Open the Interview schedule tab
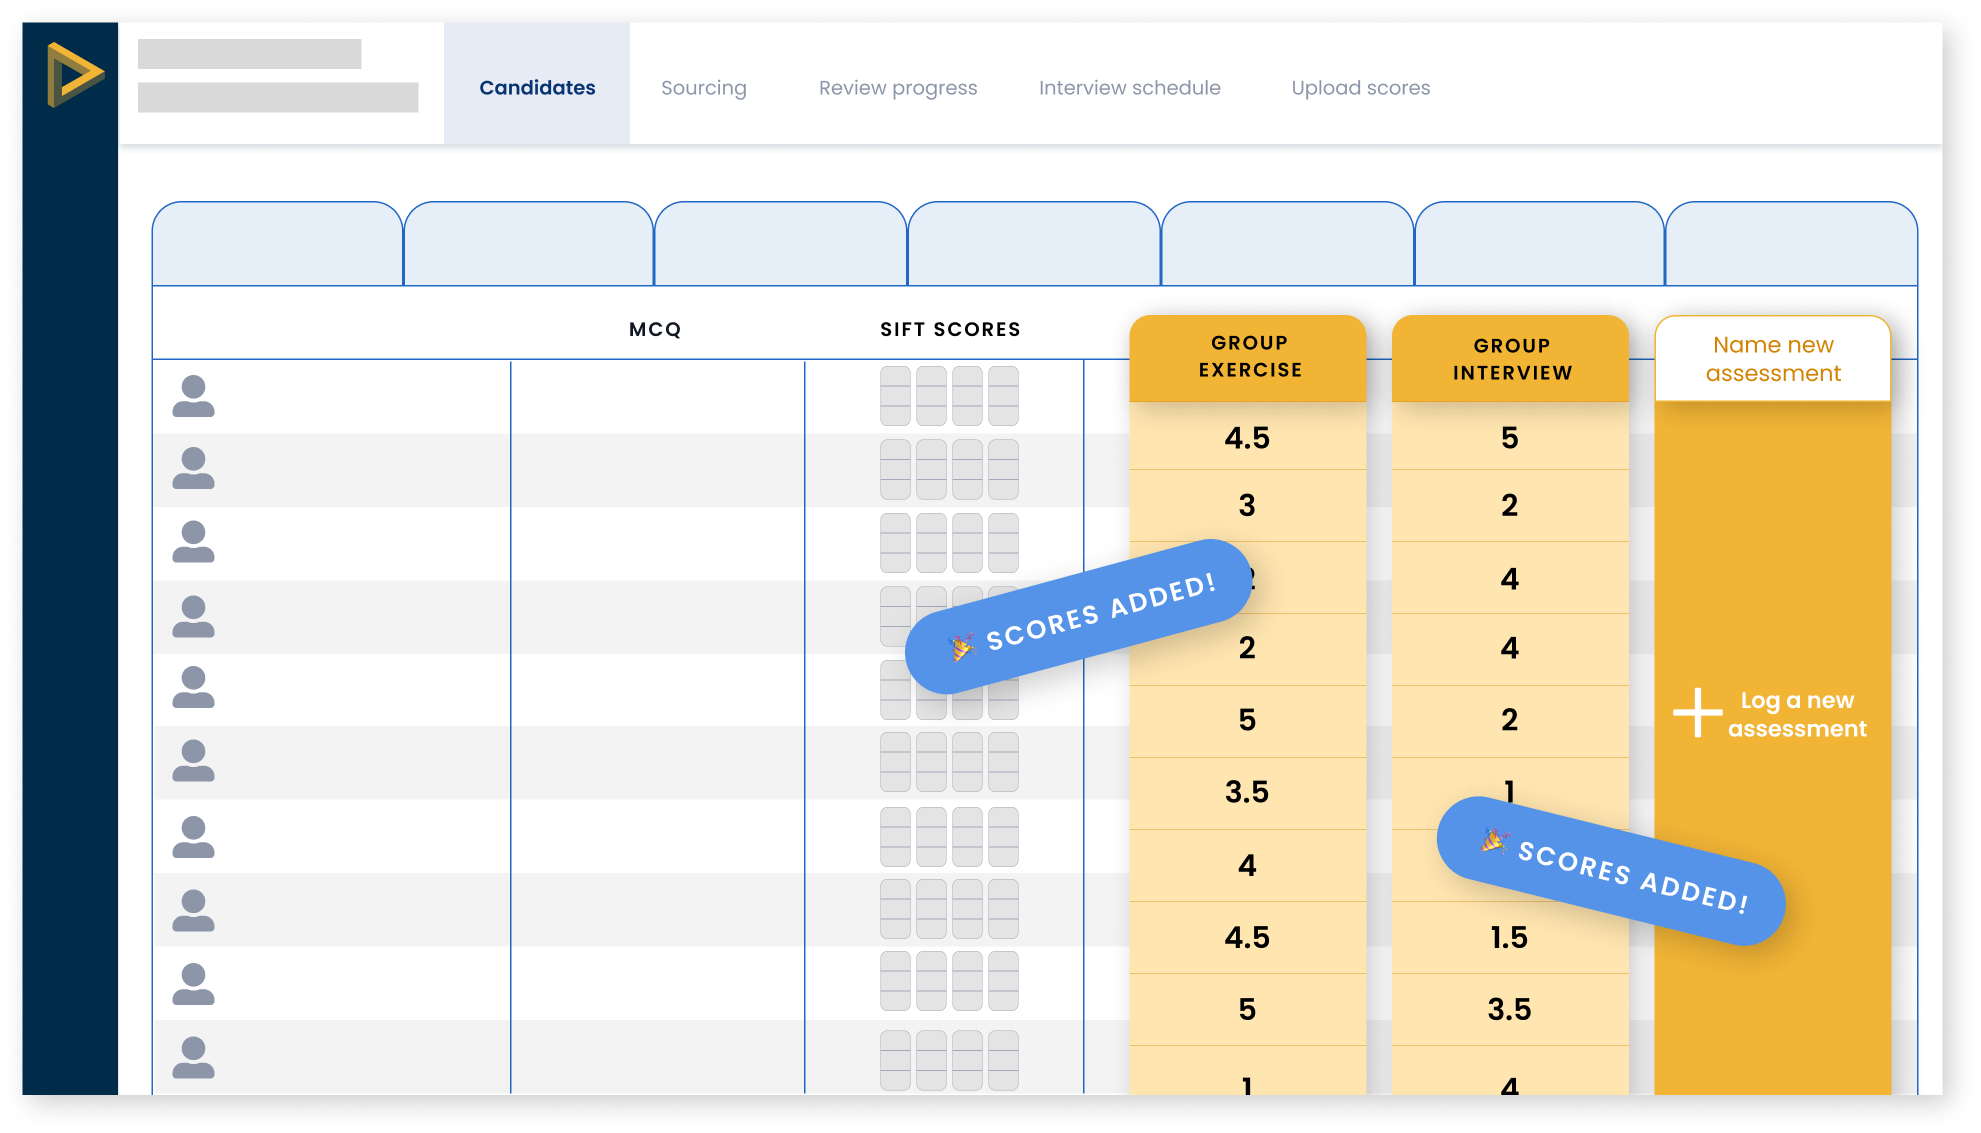The height and width of the screenshot is (1133, 1981). (x=1129, y=88)
